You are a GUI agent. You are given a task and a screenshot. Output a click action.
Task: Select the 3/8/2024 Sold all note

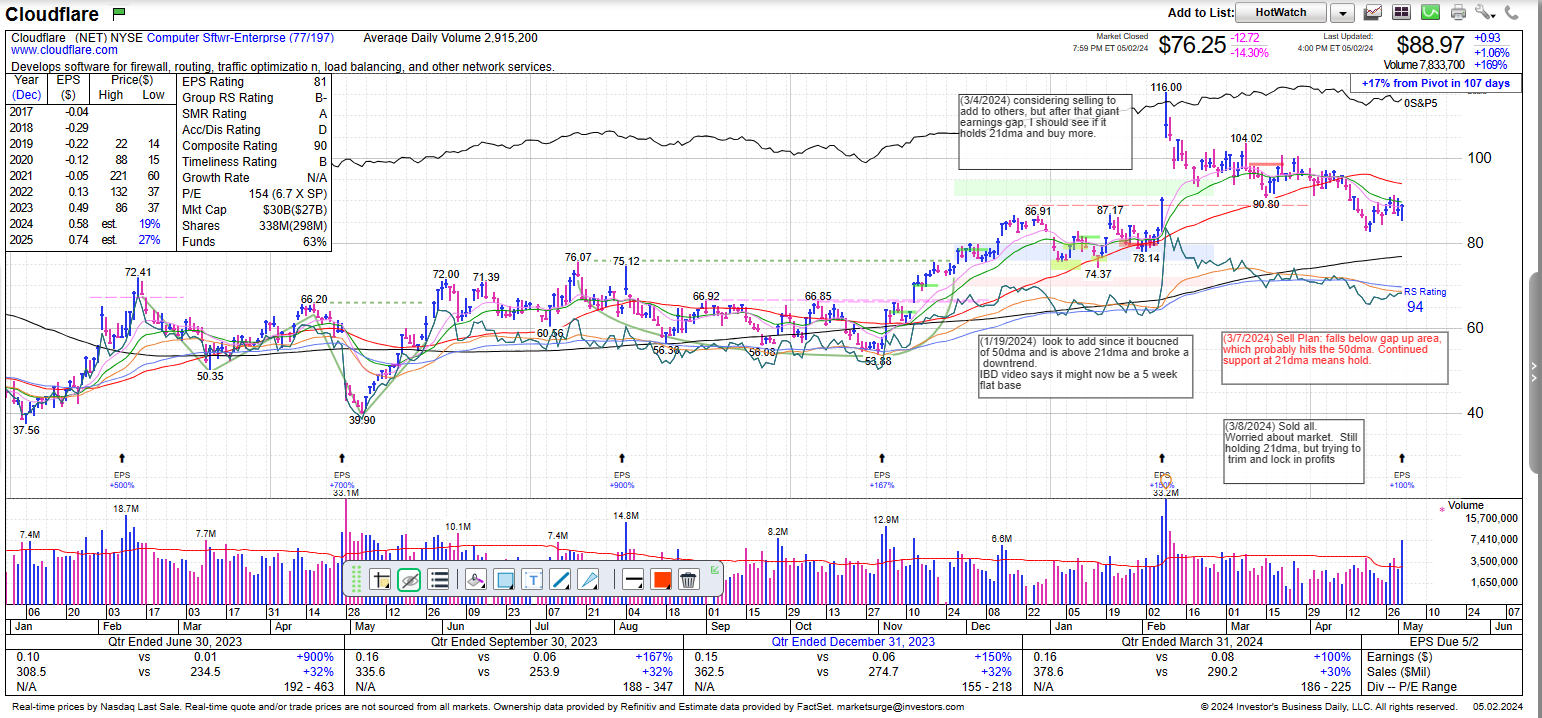(x=1293, y=450)
